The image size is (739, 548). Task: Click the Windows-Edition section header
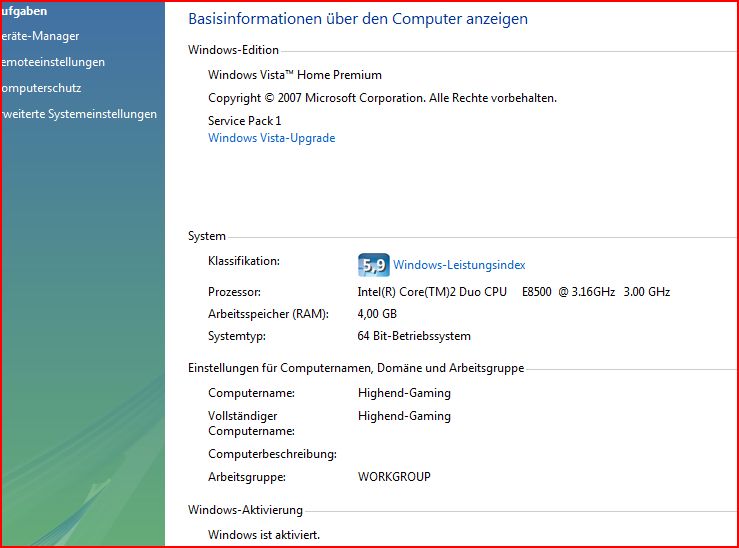[x=233, y=50]
